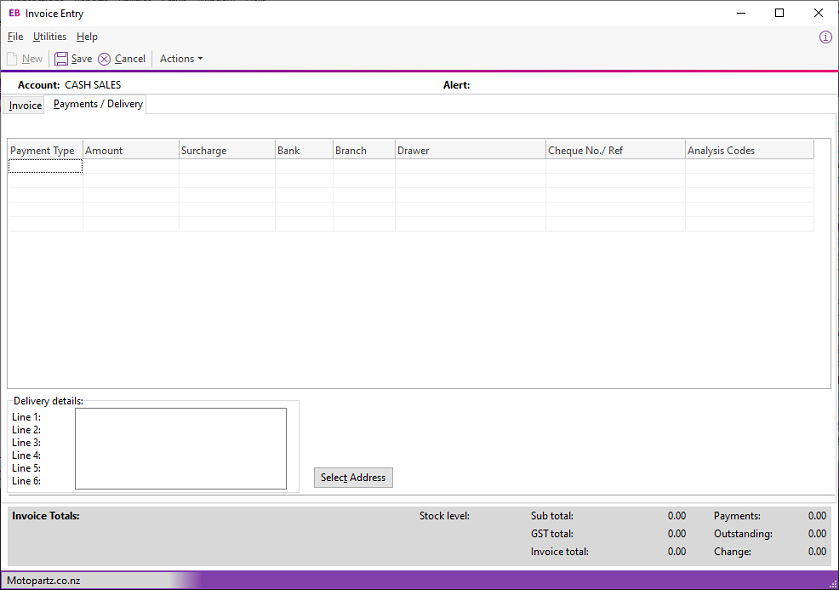Click the Bank column header
The height and width of the screenshot is (590, 839).
tap(304, 150)
